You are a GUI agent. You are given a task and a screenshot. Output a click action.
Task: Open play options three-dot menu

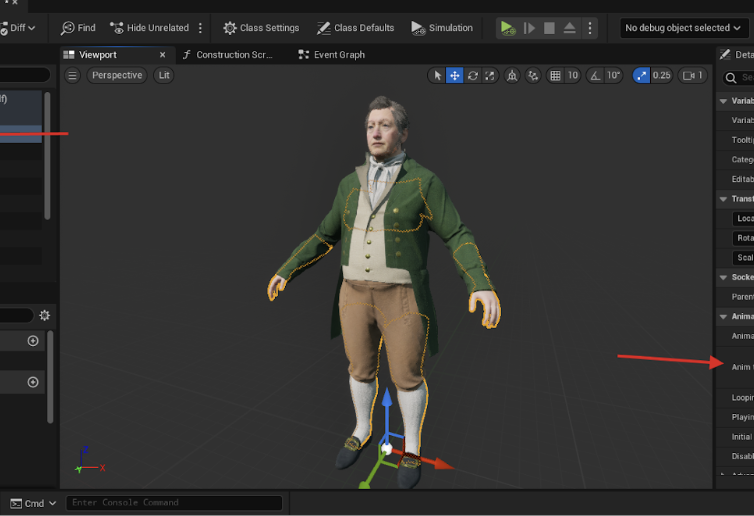click(x=590, y=28)
